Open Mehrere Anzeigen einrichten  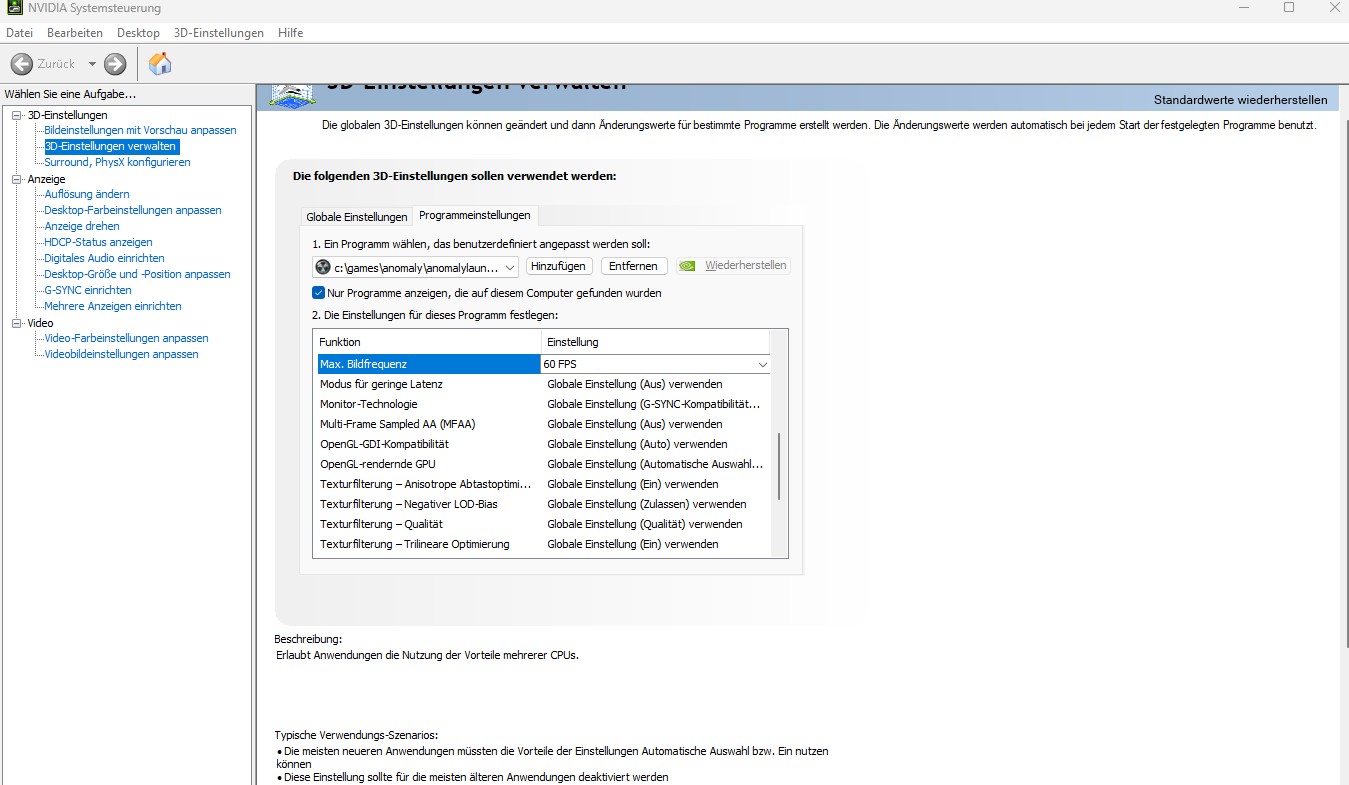coord(113,306)
